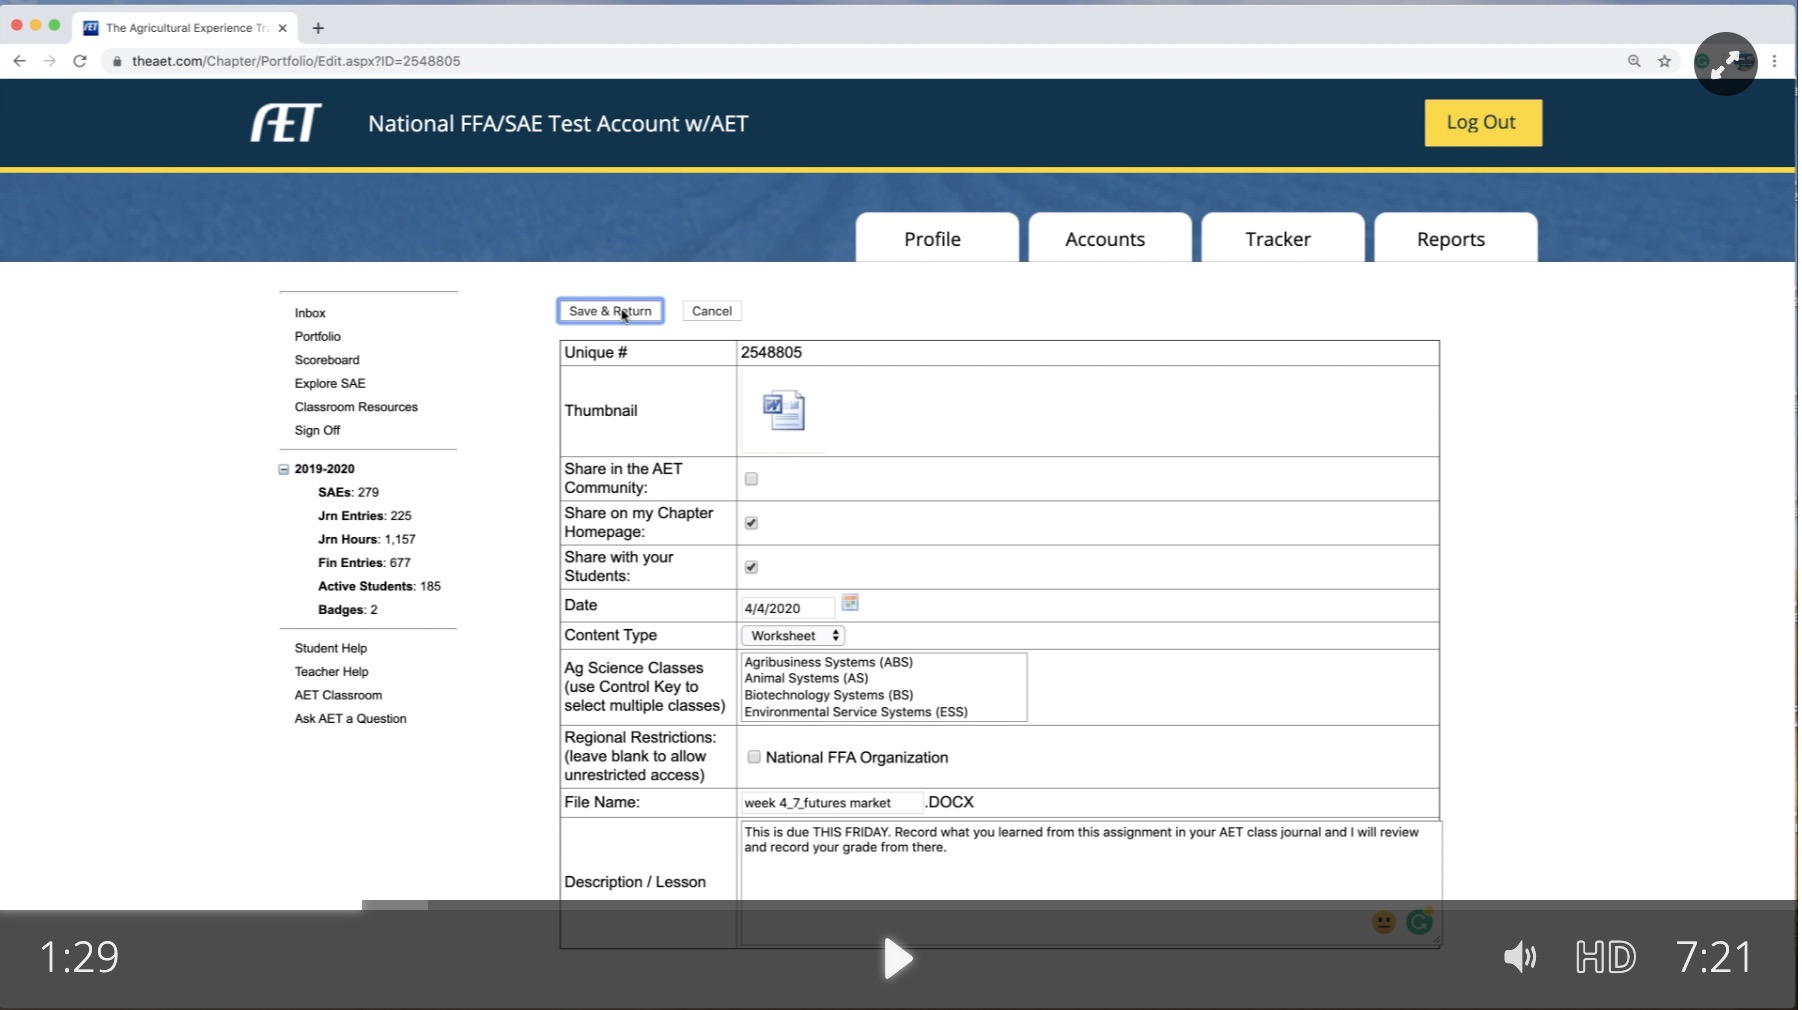Click the Active Students: 185 entry
This screenshot has height=1010, width=1802.
[379, 586]
